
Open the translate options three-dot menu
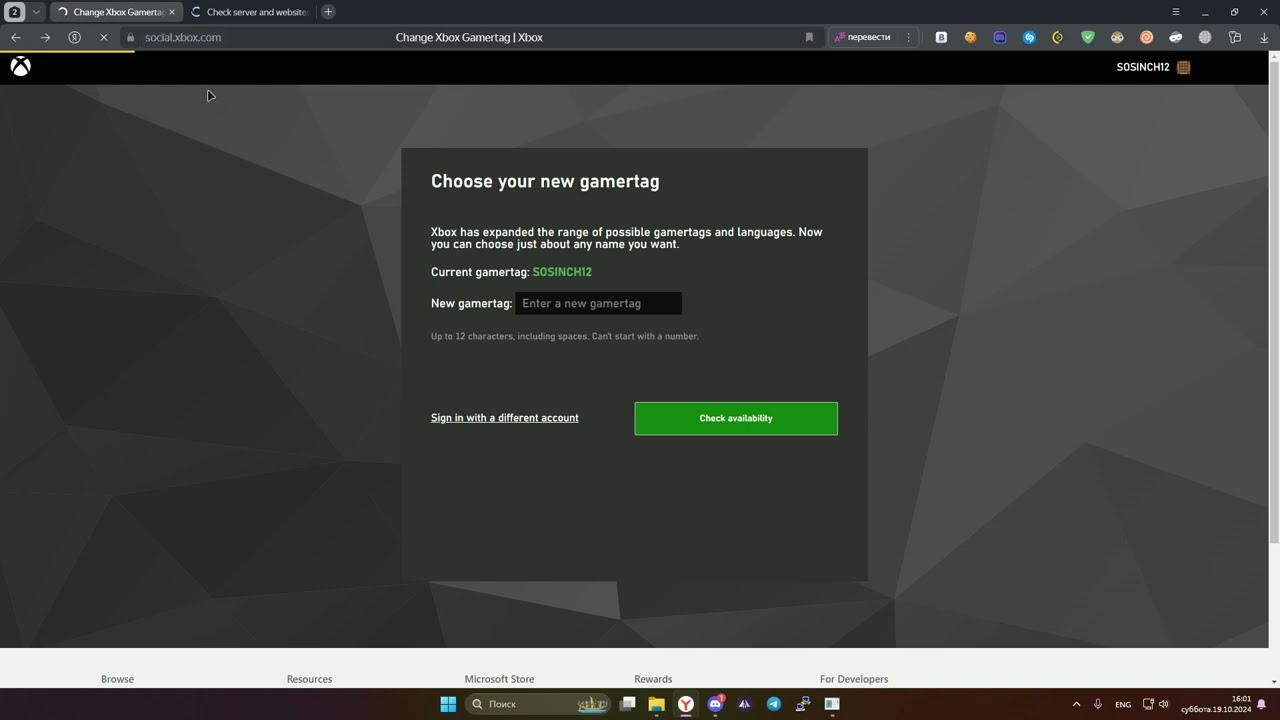point(908,37)
